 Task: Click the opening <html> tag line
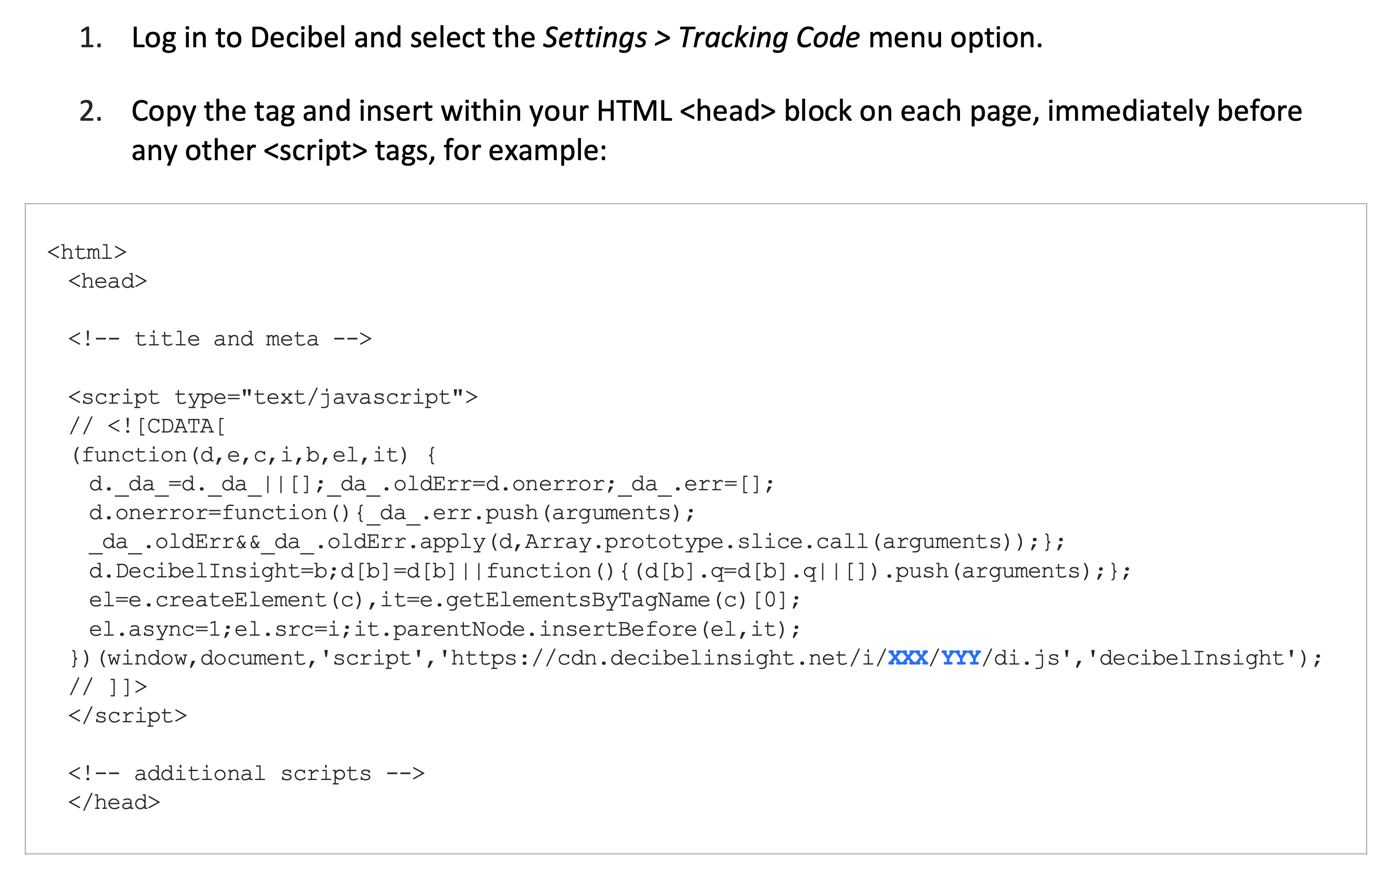coord(87,252)
